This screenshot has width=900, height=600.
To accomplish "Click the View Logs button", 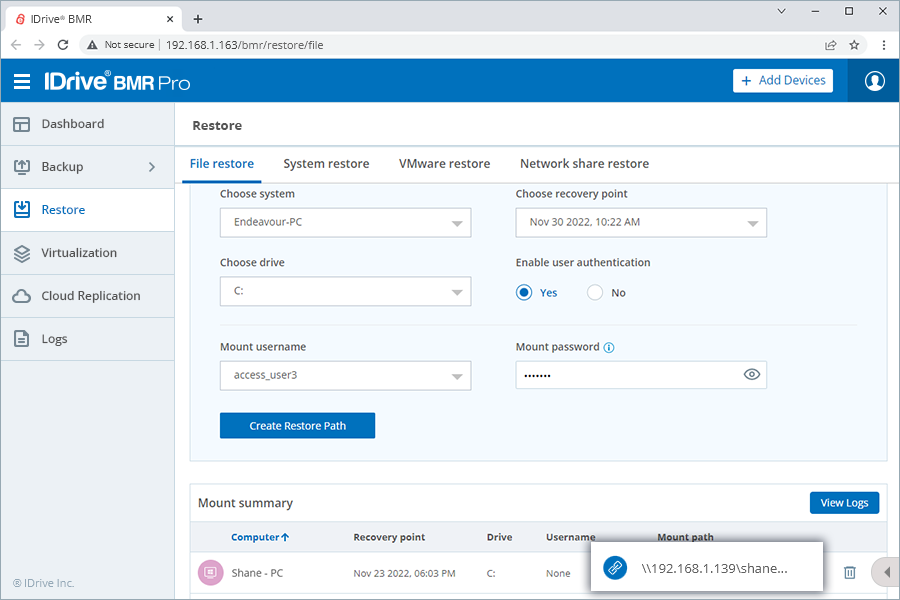I will click(844, 502).
